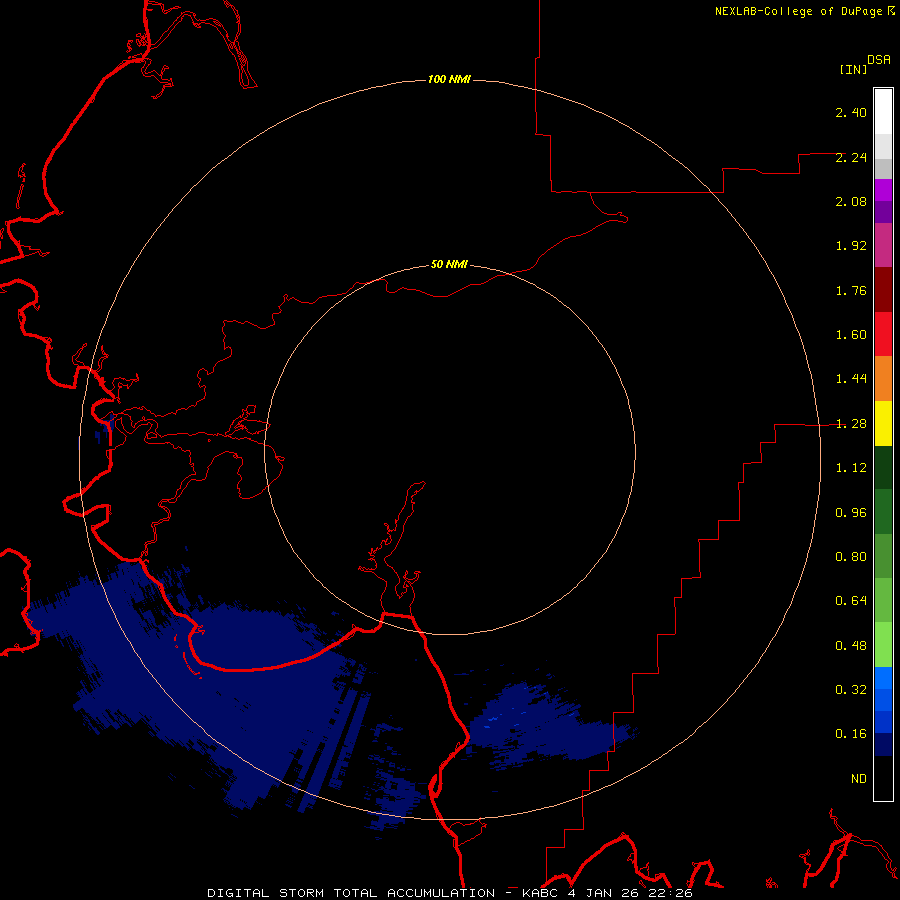Select the 0.80 legend value
The image size is (900, 900).
pos(851,557)
